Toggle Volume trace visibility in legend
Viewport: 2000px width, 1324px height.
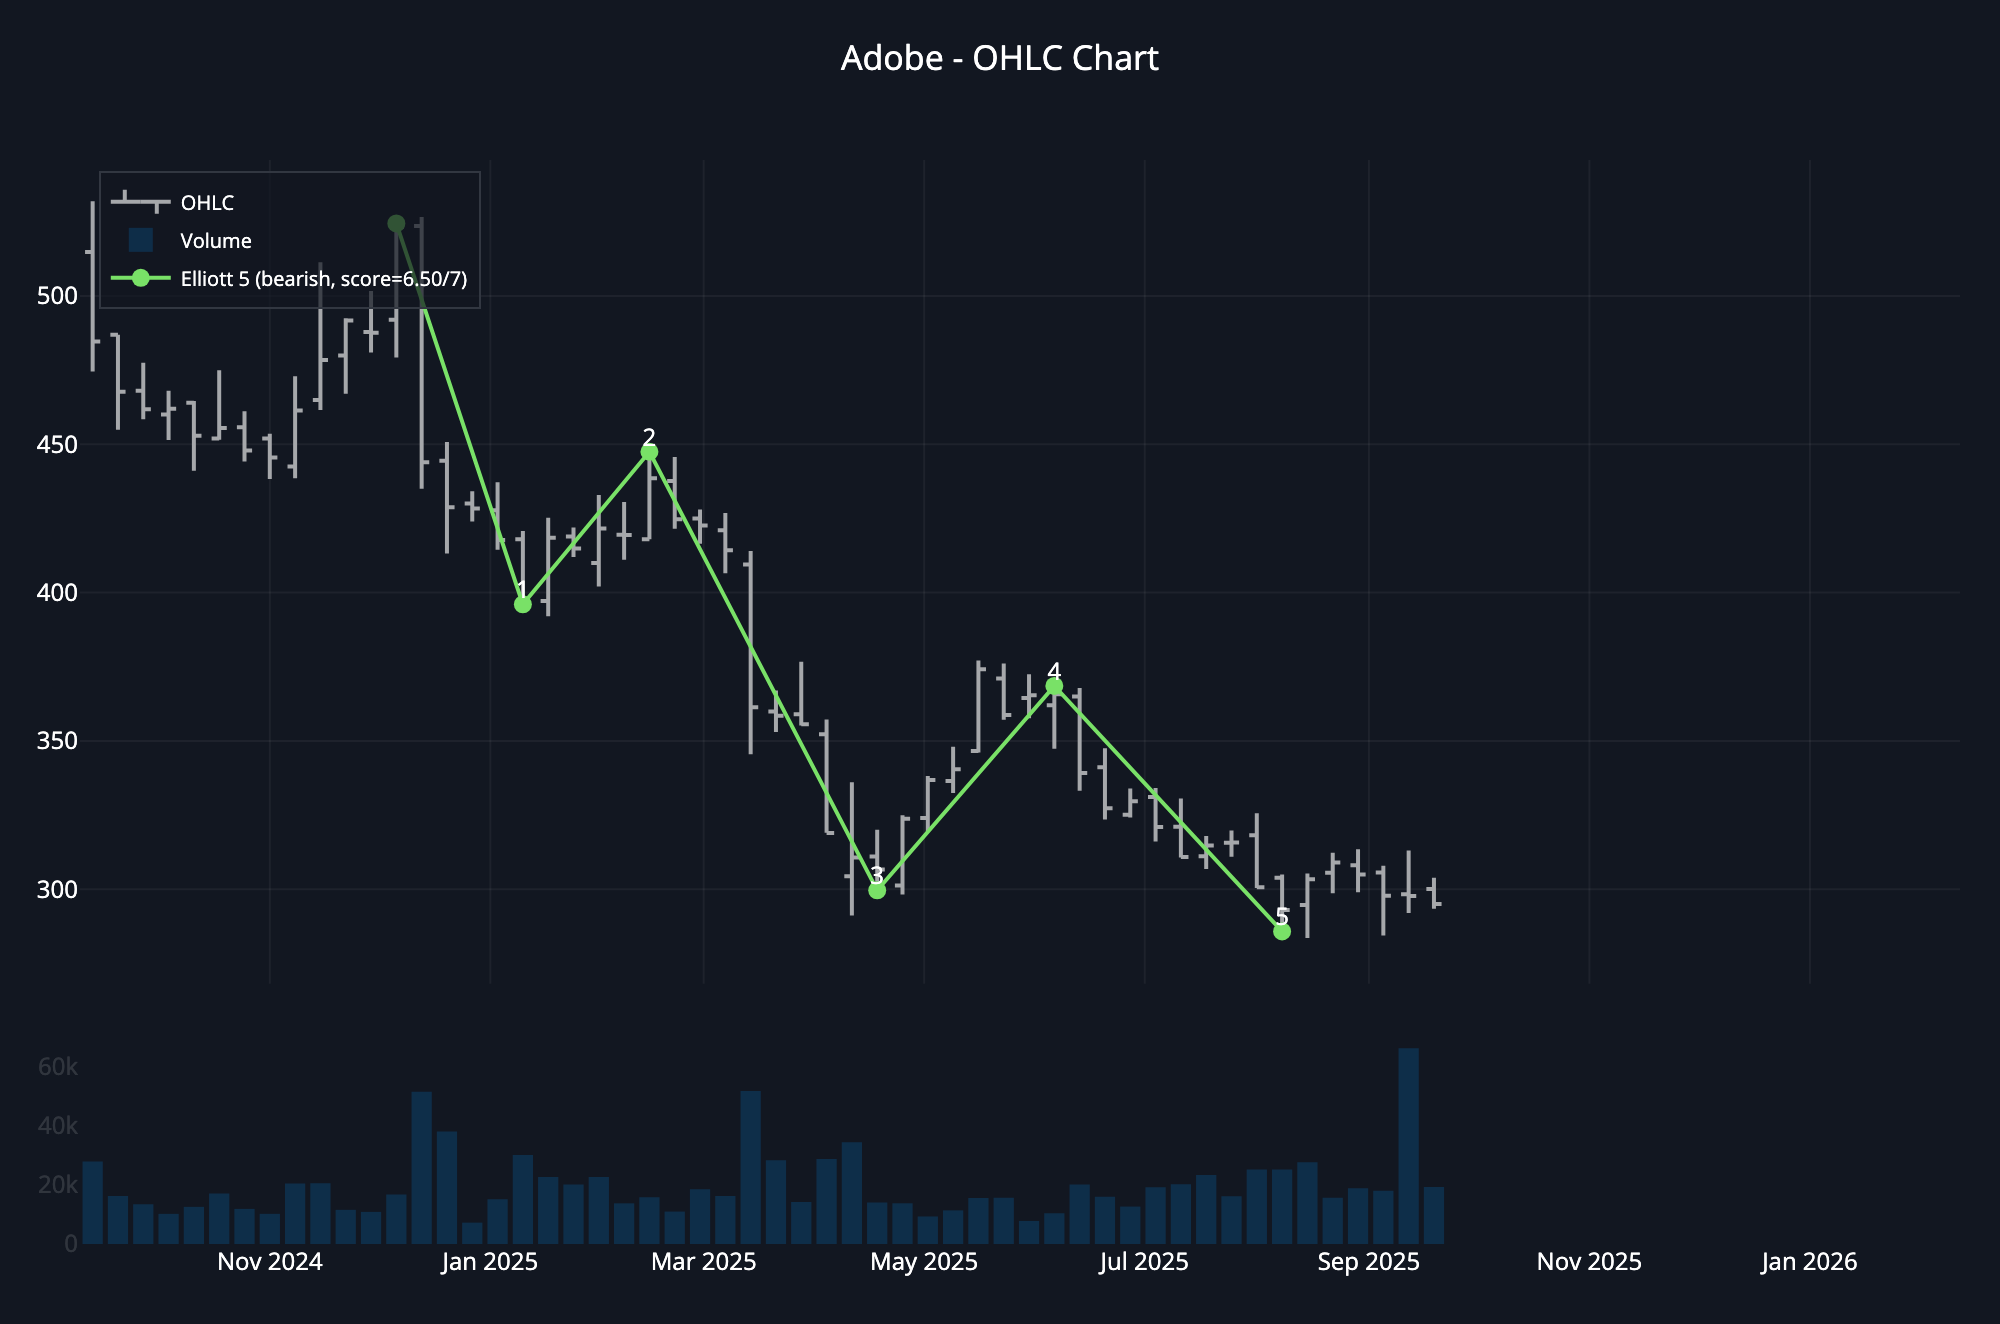click(215, 241)
